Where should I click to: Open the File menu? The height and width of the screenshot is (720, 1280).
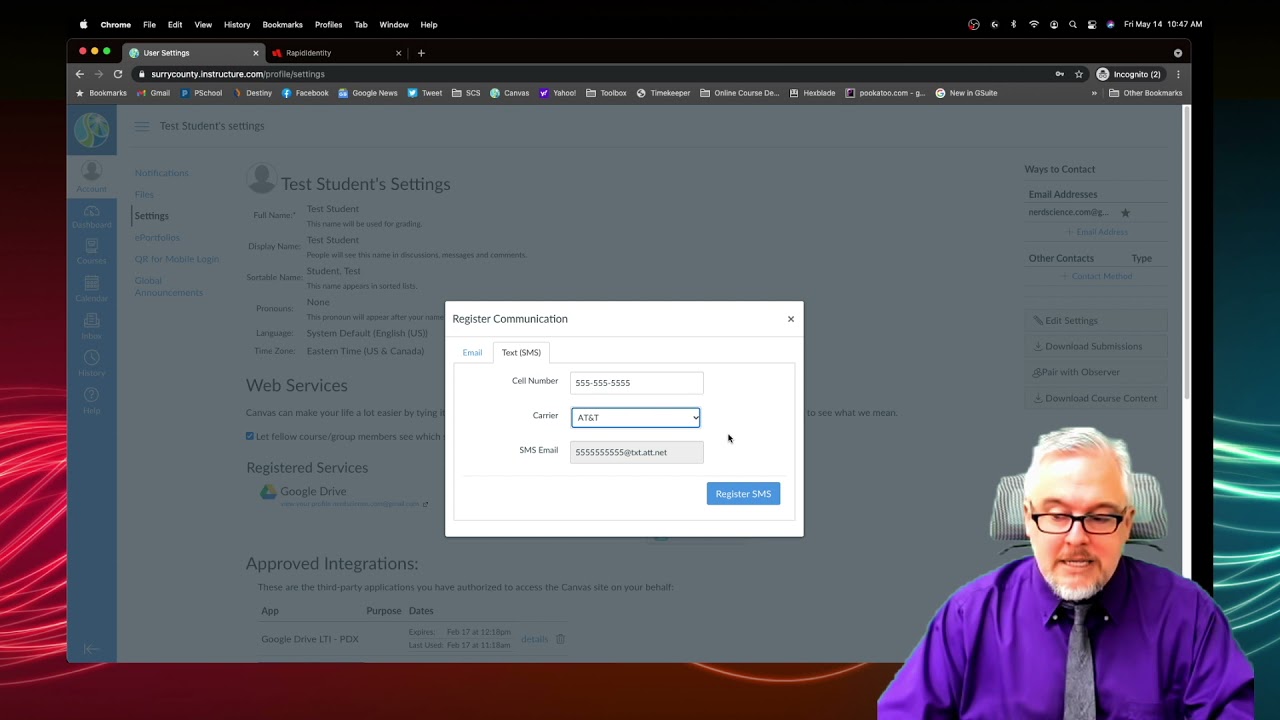coord(149,24)
